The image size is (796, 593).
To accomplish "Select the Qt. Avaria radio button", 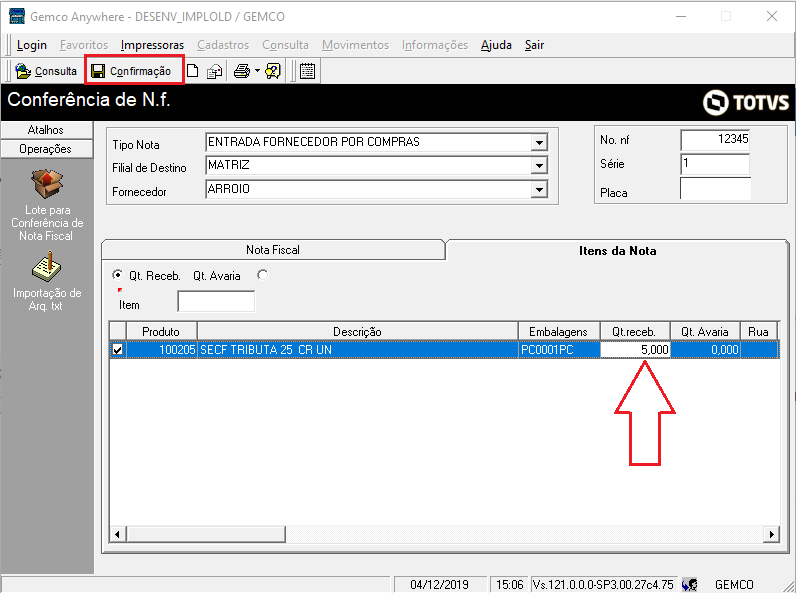I will coord(262,275).
